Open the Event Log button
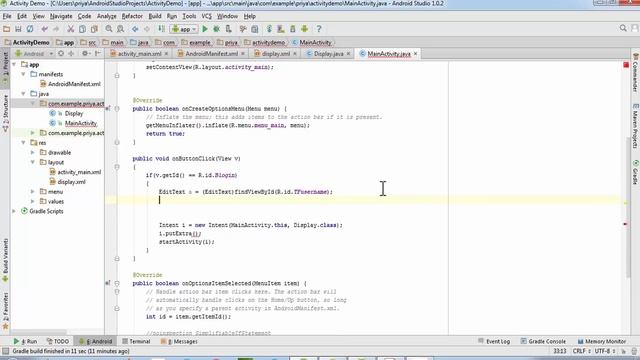 click(x=494, y=341)
